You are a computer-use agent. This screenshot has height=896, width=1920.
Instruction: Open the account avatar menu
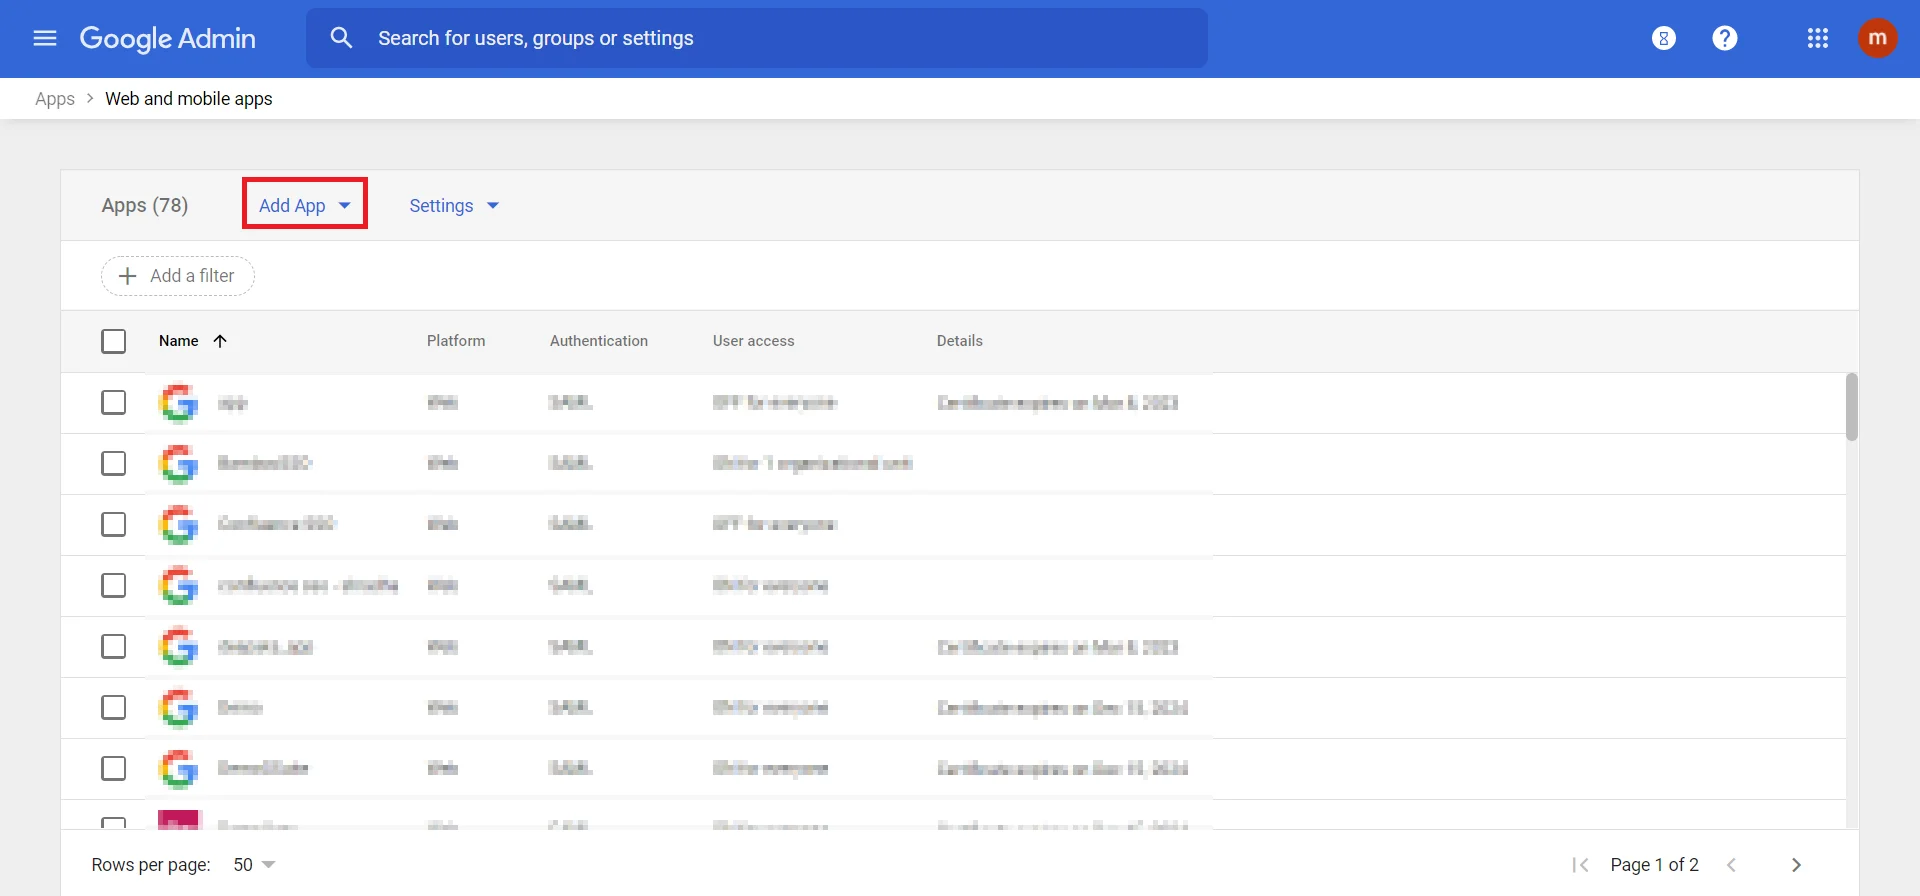tap(1877, 38)
